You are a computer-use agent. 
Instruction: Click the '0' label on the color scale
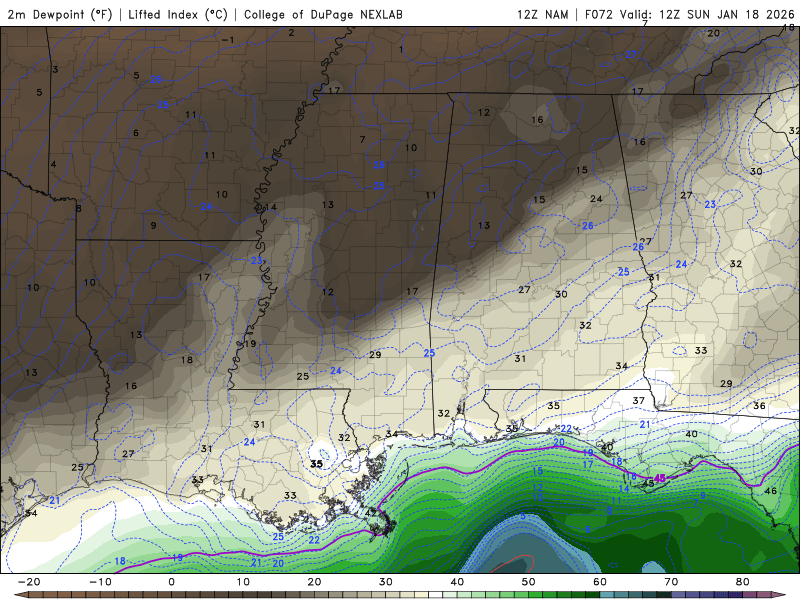pos(171,582)
